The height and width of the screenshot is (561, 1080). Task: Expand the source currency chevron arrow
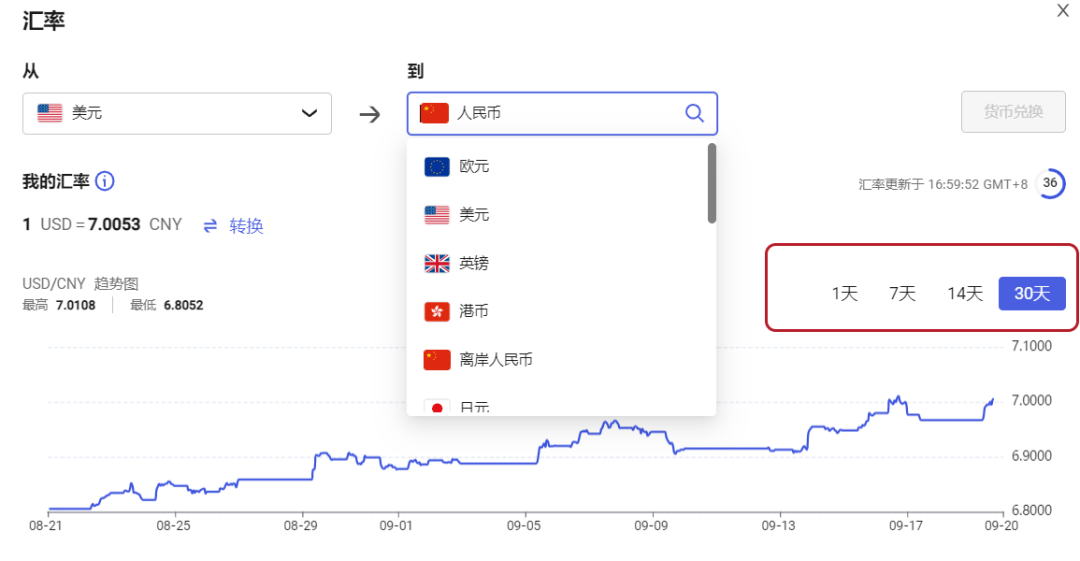point(310,114)
